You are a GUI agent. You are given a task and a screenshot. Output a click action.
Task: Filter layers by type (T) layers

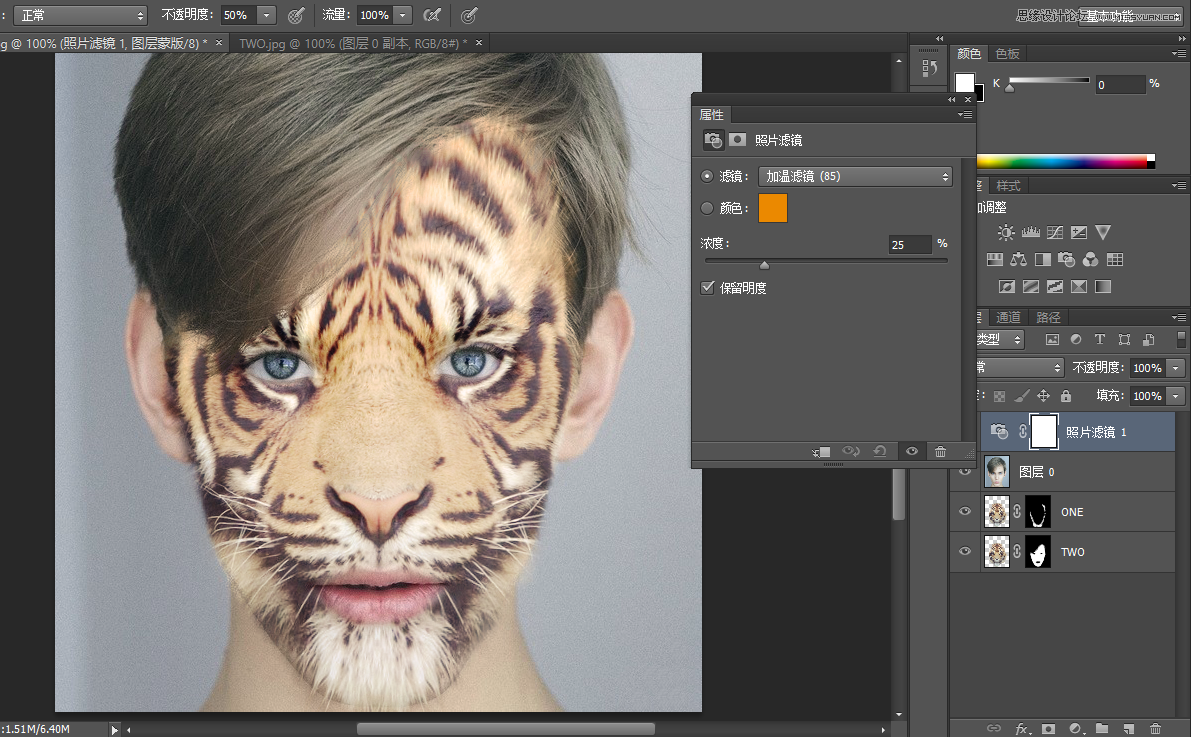[1099, 340]
